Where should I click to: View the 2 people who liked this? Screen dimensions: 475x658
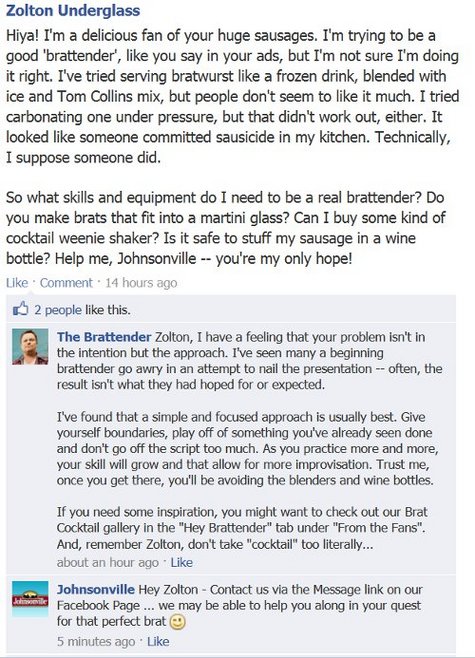pos(58,310)
